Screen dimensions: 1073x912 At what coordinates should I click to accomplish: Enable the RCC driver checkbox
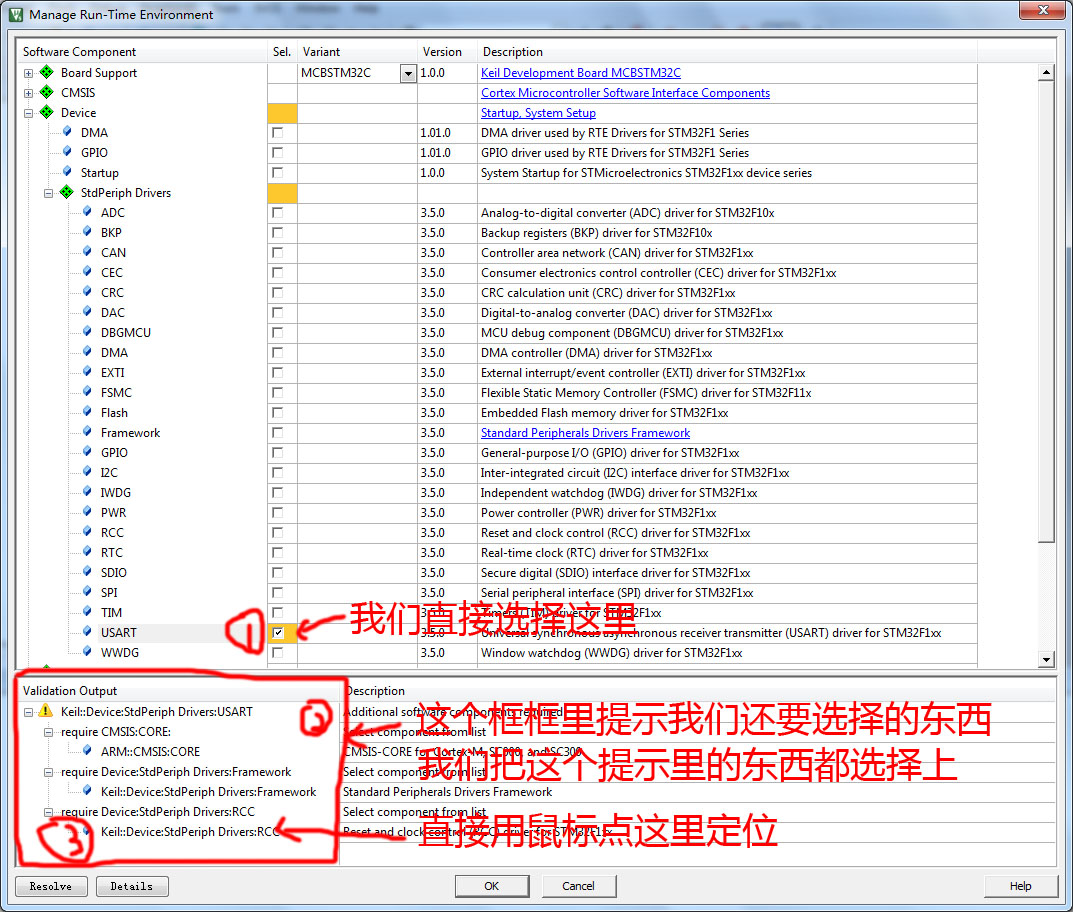[277, 532]
